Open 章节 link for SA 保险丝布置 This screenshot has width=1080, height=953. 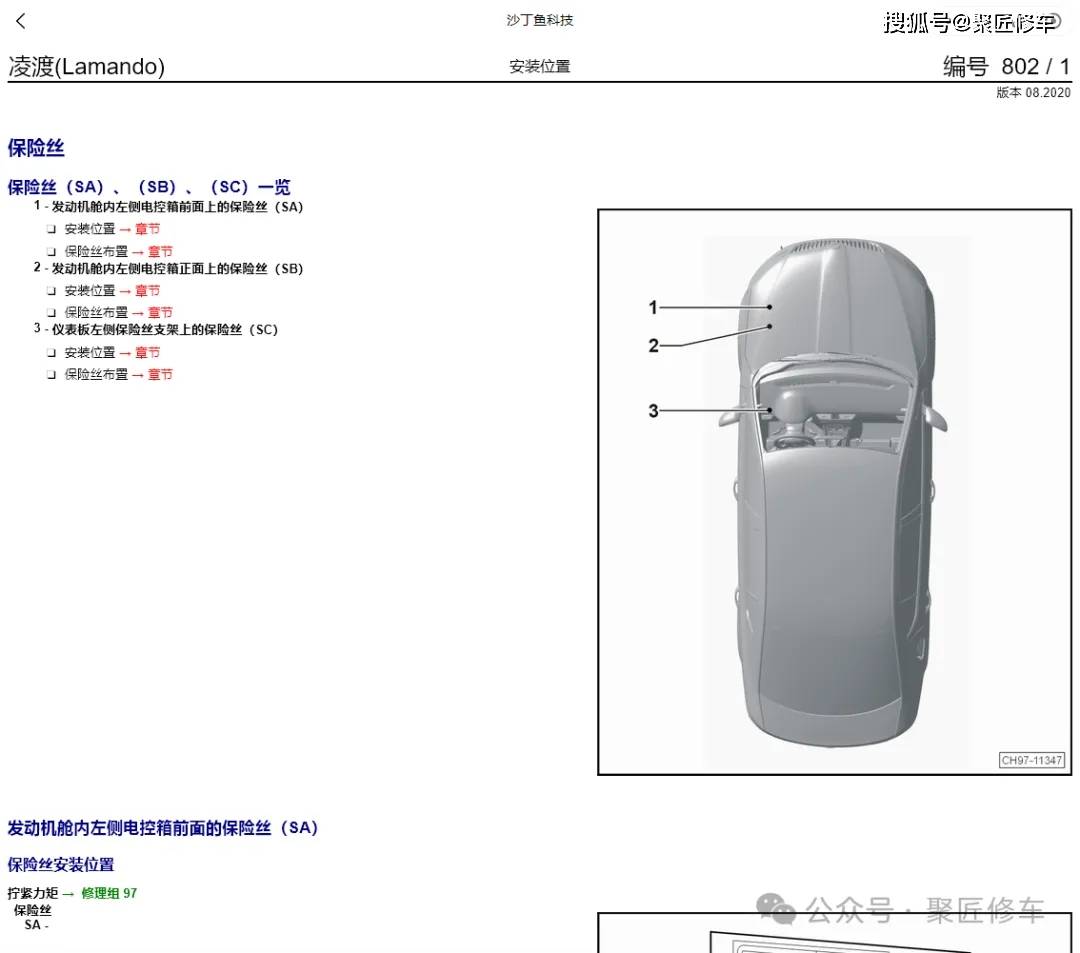[x=160, y=251]
